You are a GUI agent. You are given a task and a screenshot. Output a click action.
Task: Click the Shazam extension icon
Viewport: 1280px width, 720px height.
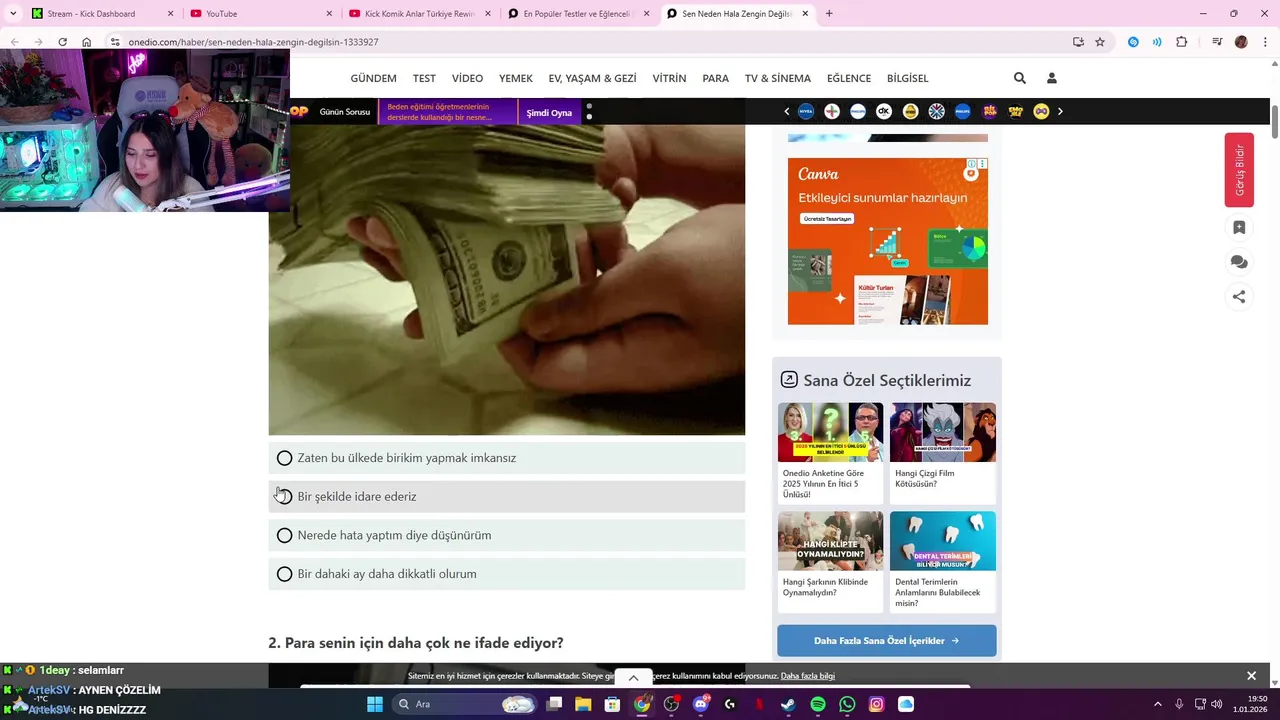click(1133, 42)
